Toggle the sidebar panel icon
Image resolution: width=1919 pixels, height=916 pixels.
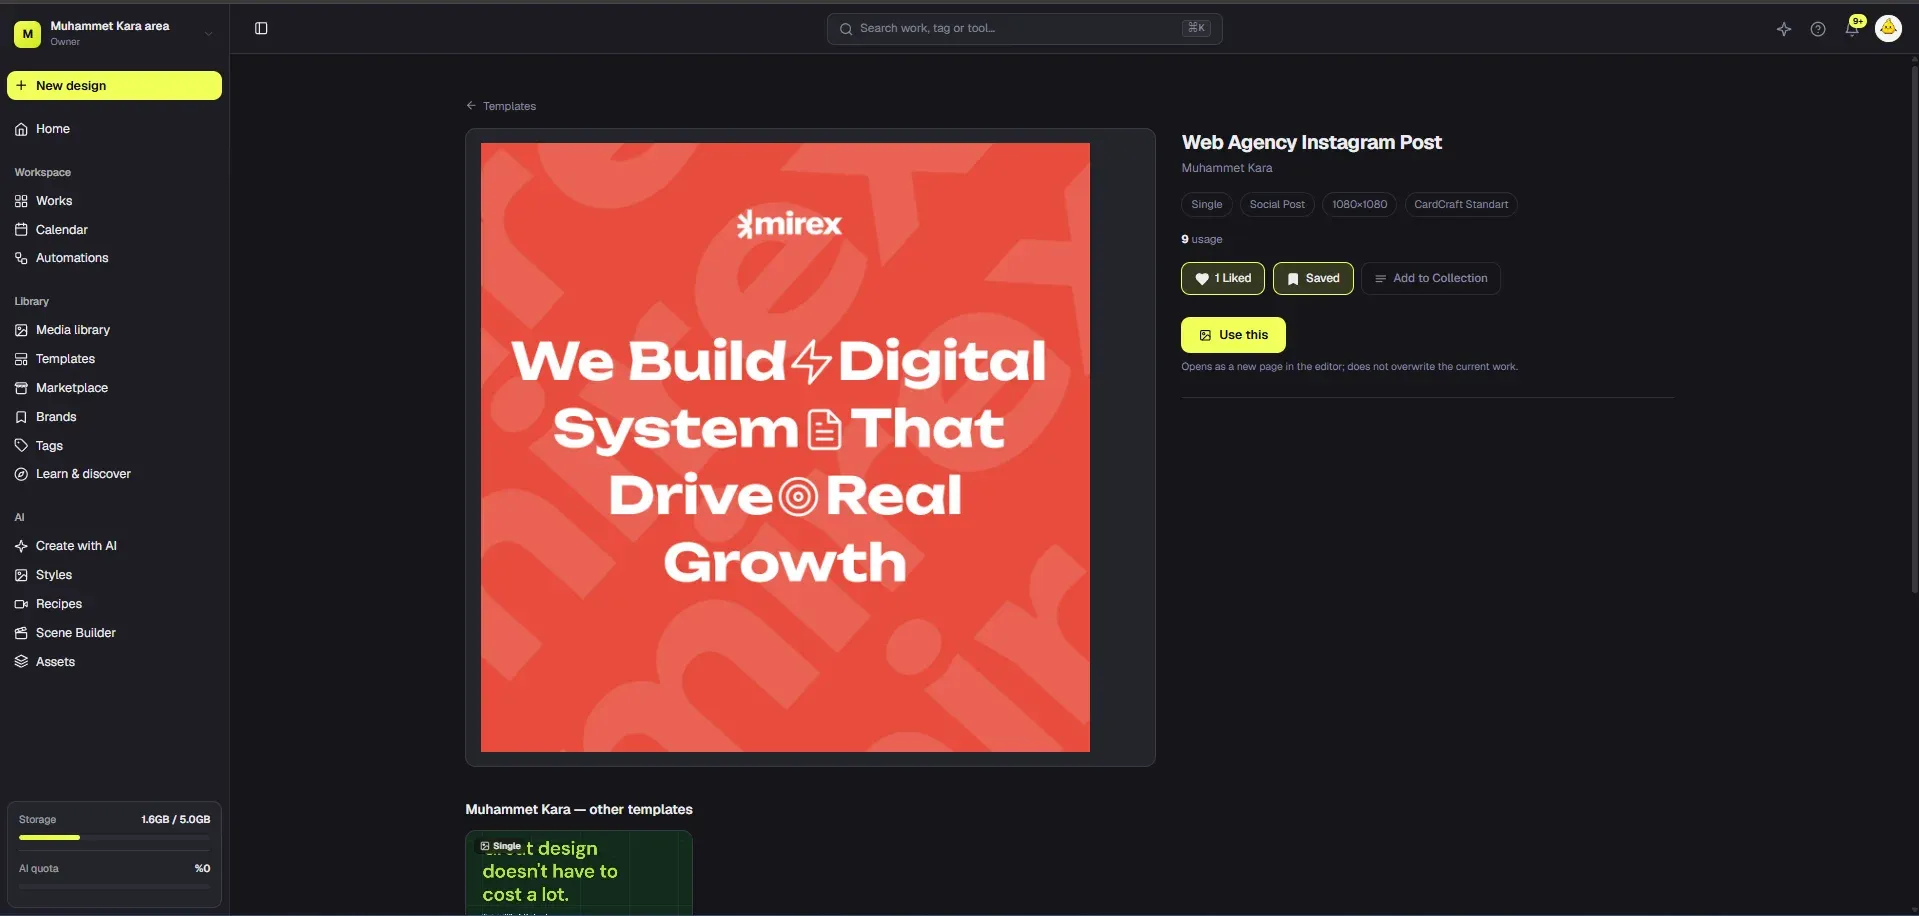pyautogui.click(x=261, y=29)
